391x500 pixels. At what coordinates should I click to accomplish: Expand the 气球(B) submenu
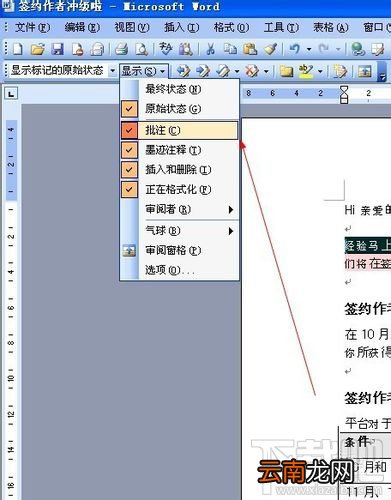pos(179,231)
